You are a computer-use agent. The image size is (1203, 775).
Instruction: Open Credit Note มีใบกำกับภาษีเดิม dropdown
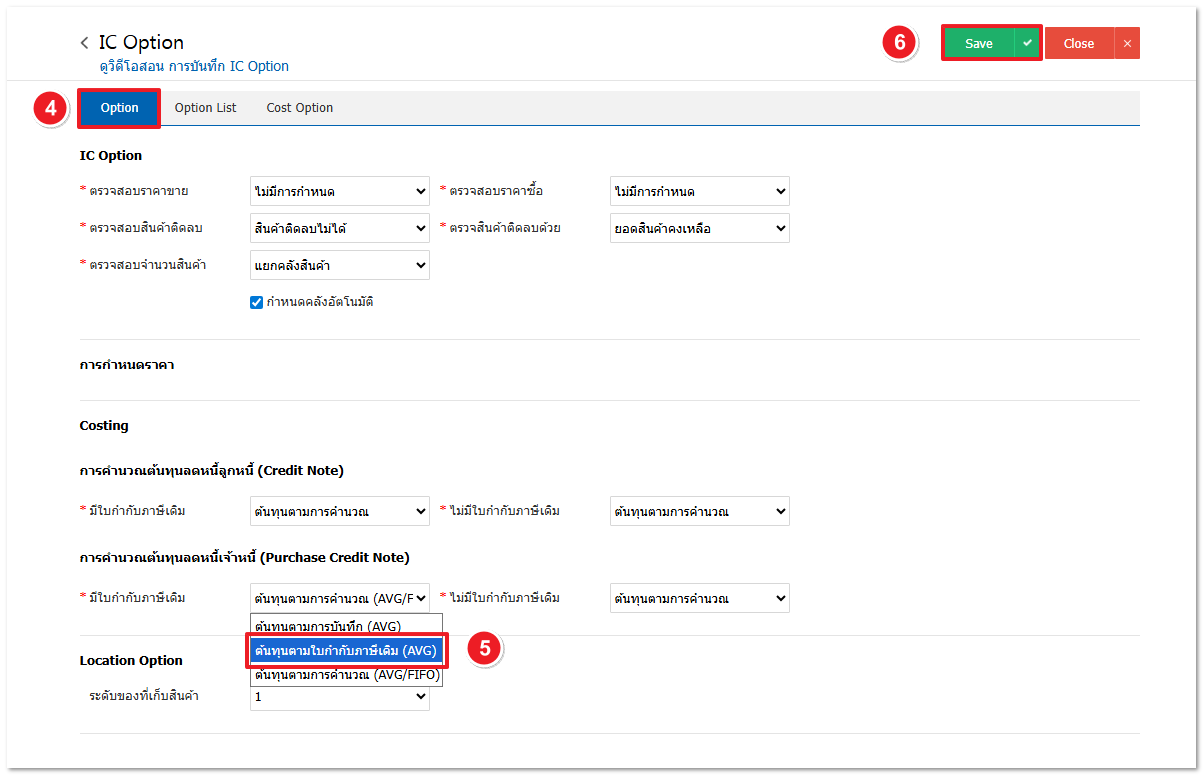(339, 511)
